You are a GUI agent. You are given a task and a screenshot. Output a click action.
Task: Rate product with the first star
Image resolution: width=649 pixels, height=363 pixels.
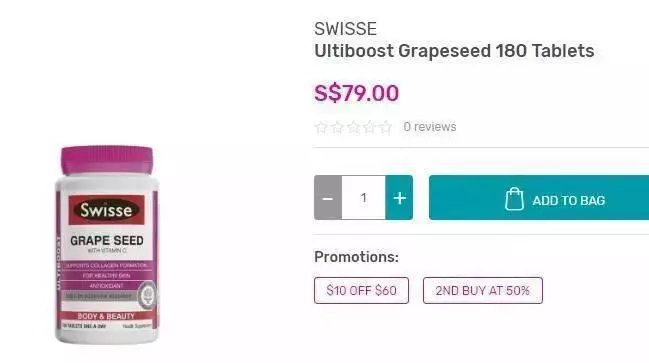(x=321, y=127)
